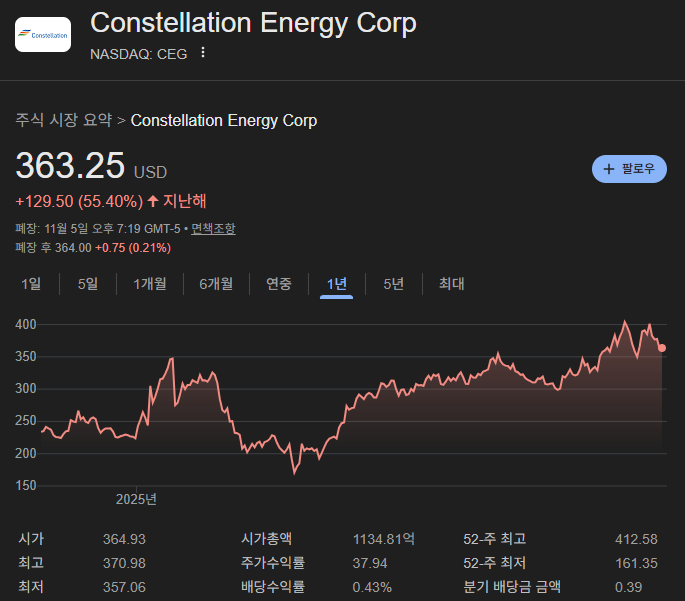The height and width of the screenshot is (601, 685).
Task: Click the NASDAQ: CEG ticker text
Action: [x=138, y=53]
